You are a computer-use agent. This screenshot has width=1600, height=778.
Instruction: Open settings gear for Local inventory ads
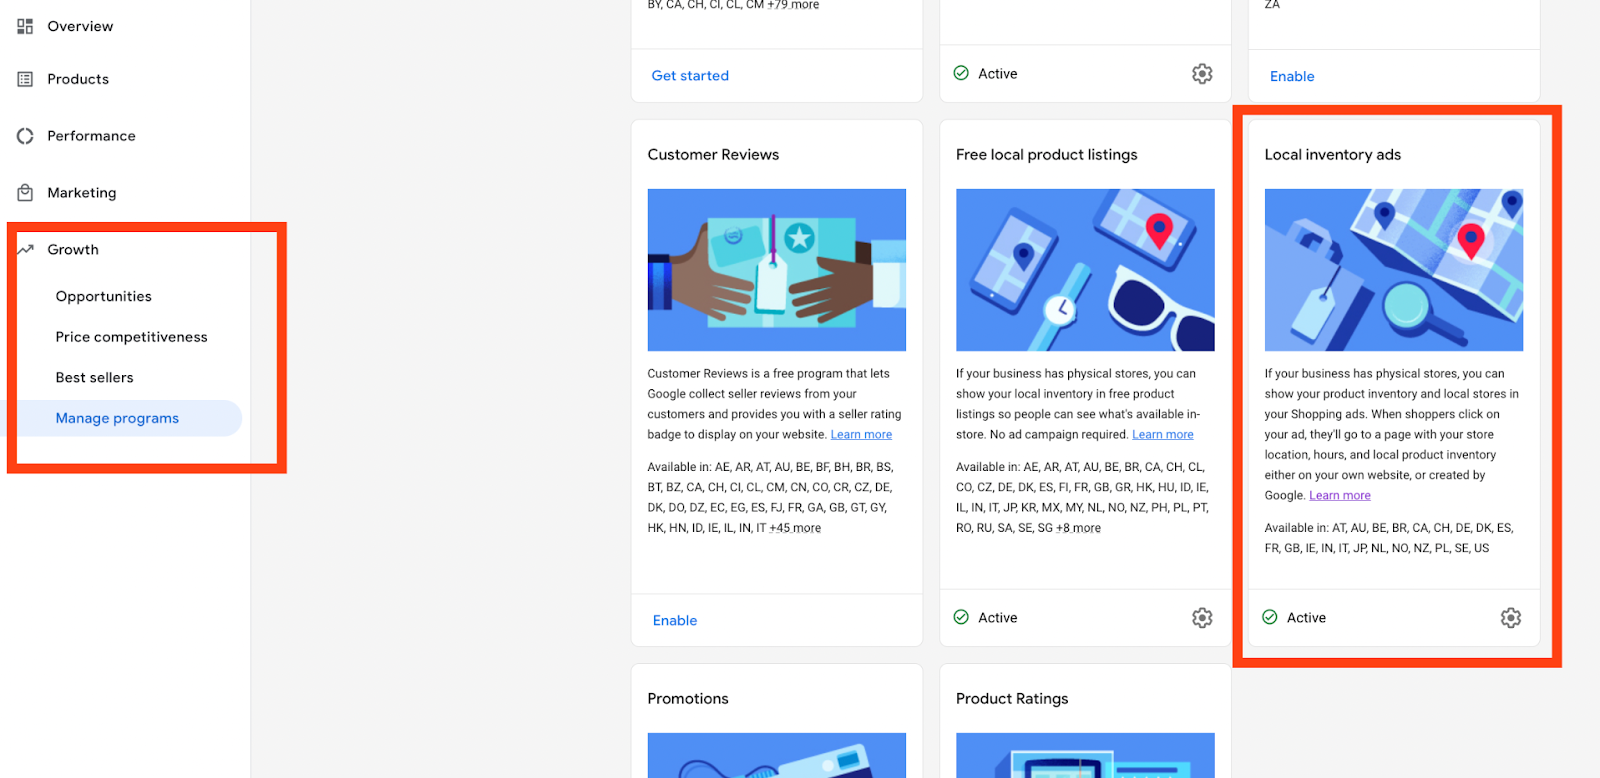click(1510, 618)
